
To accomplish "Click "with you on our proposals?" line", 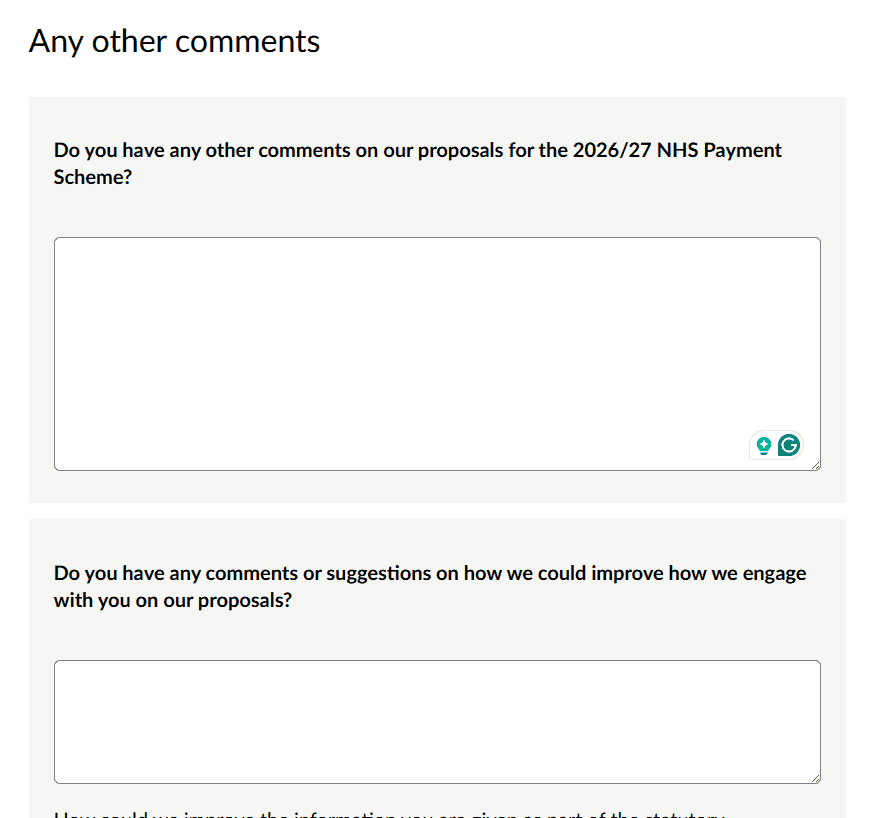I will [x=173, y=601].
